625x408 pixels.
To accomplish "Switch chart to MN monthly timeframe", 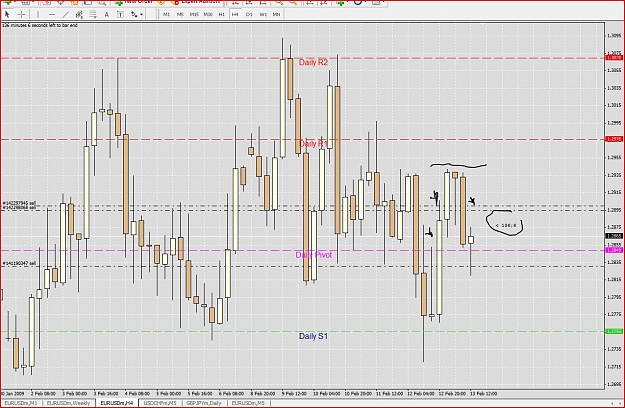I will pos(276,14).
